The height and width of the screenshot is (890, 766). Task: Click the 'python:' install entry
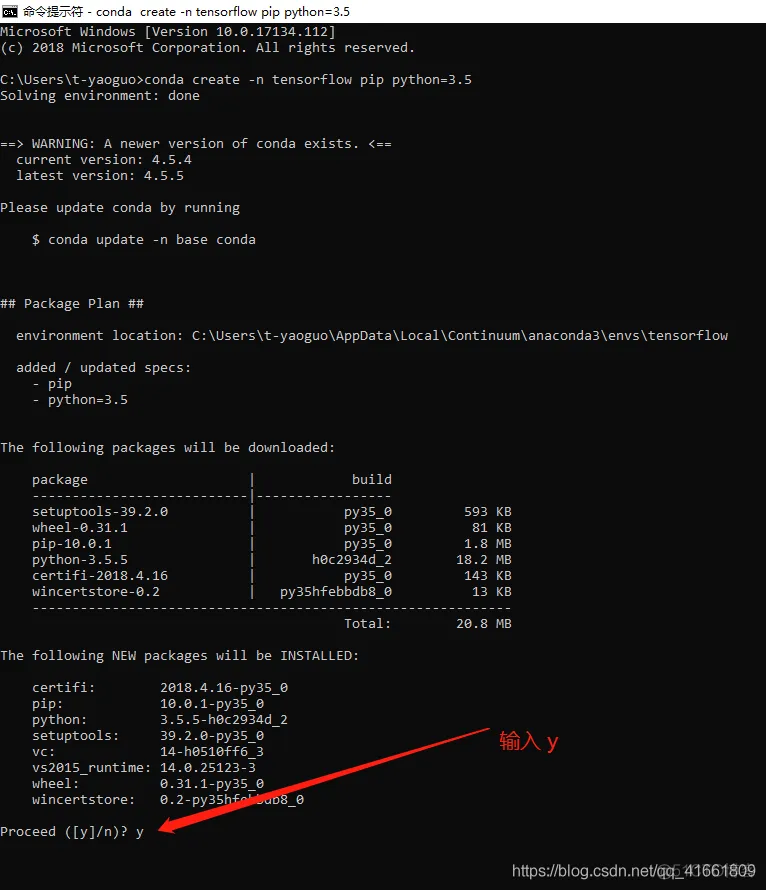coord(60,720)
